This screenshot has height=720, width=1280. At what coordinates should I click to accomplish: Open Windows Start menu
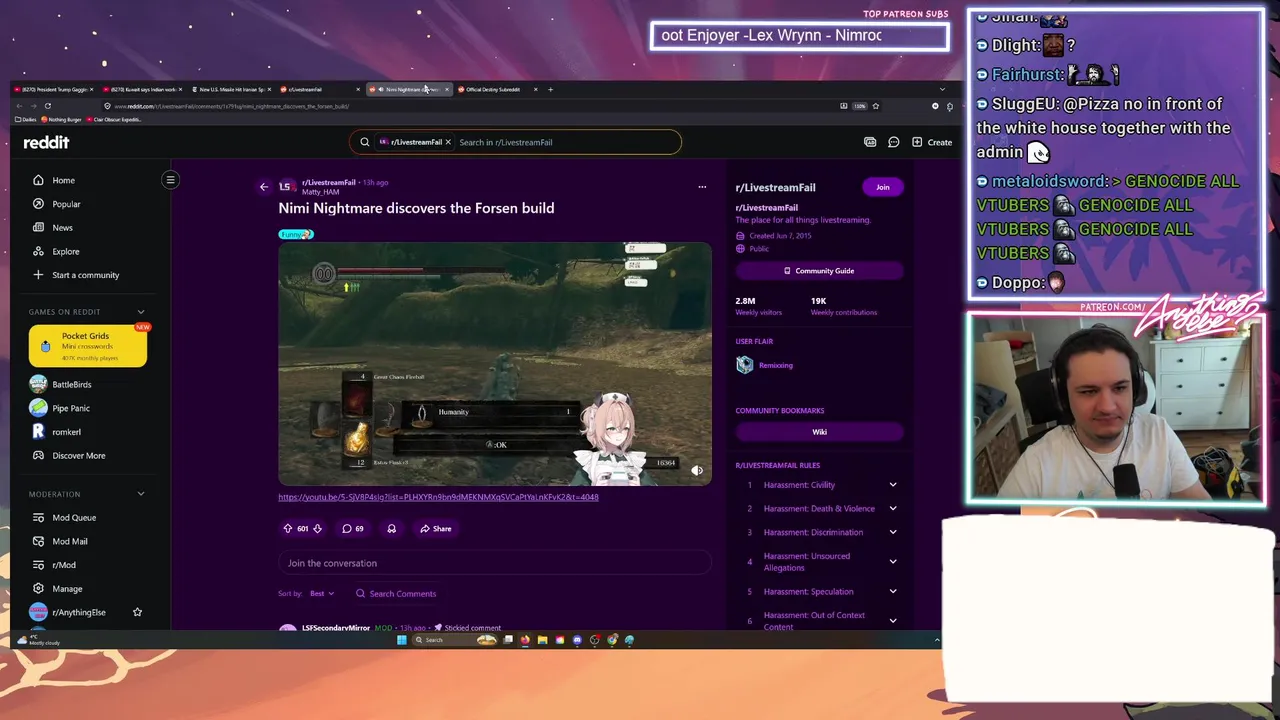point(402,640)
